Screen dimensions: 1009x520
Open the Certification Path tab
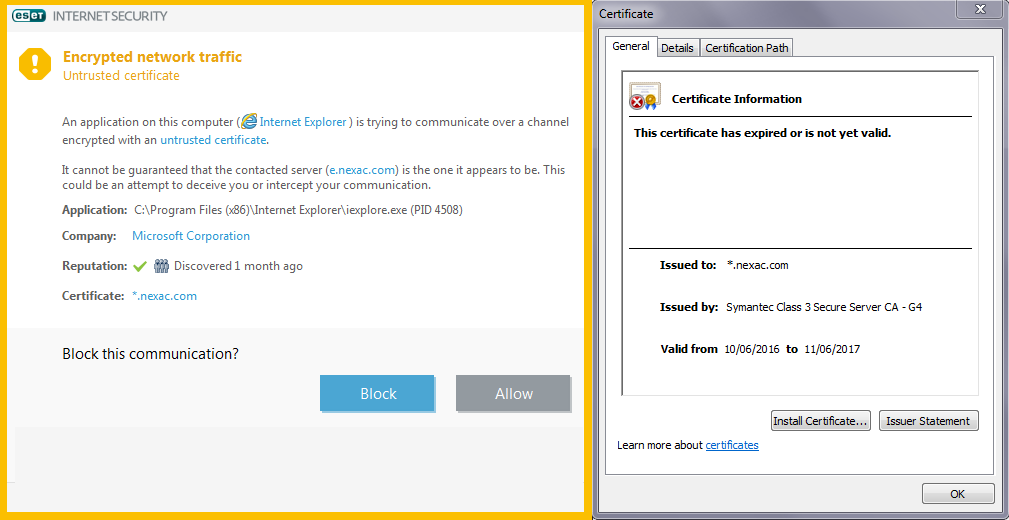point(746,48)
